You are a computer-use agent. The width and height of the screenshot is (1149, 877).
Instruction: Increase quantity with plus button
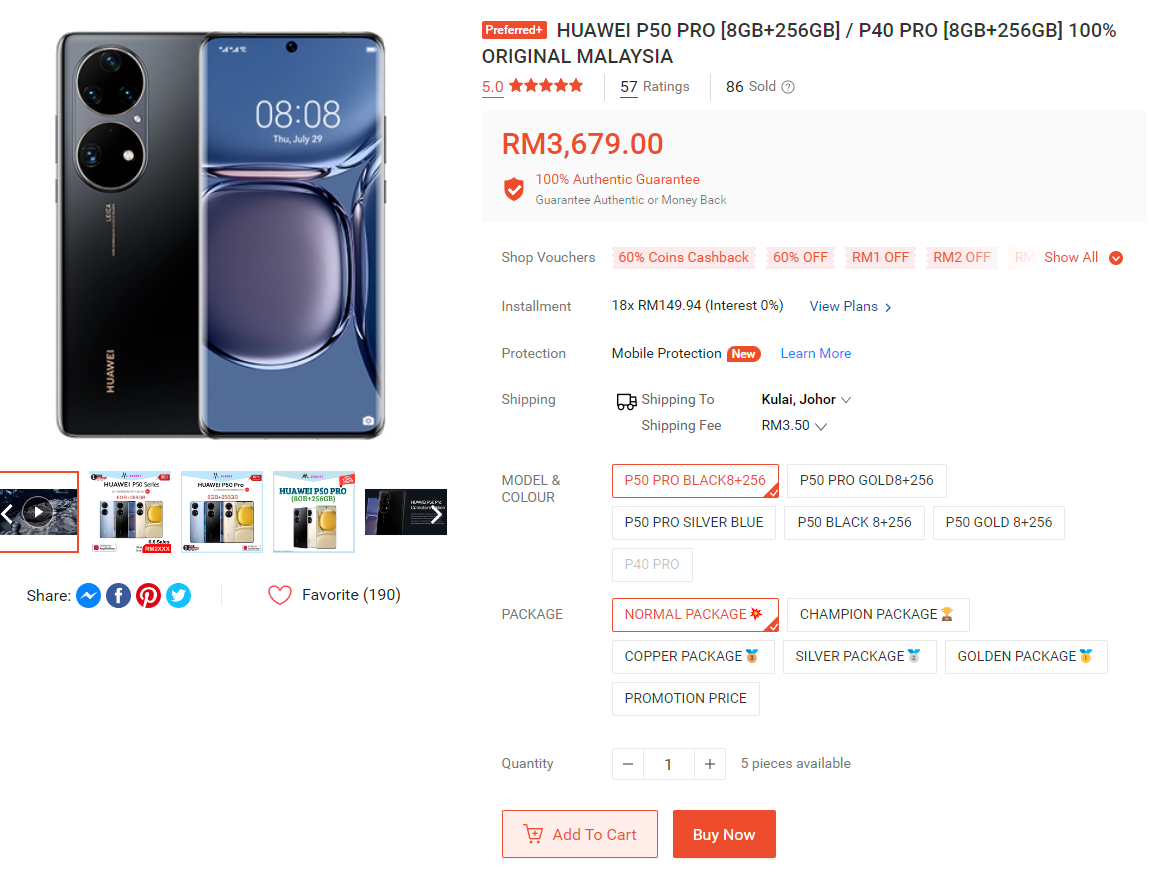[709, 764]
